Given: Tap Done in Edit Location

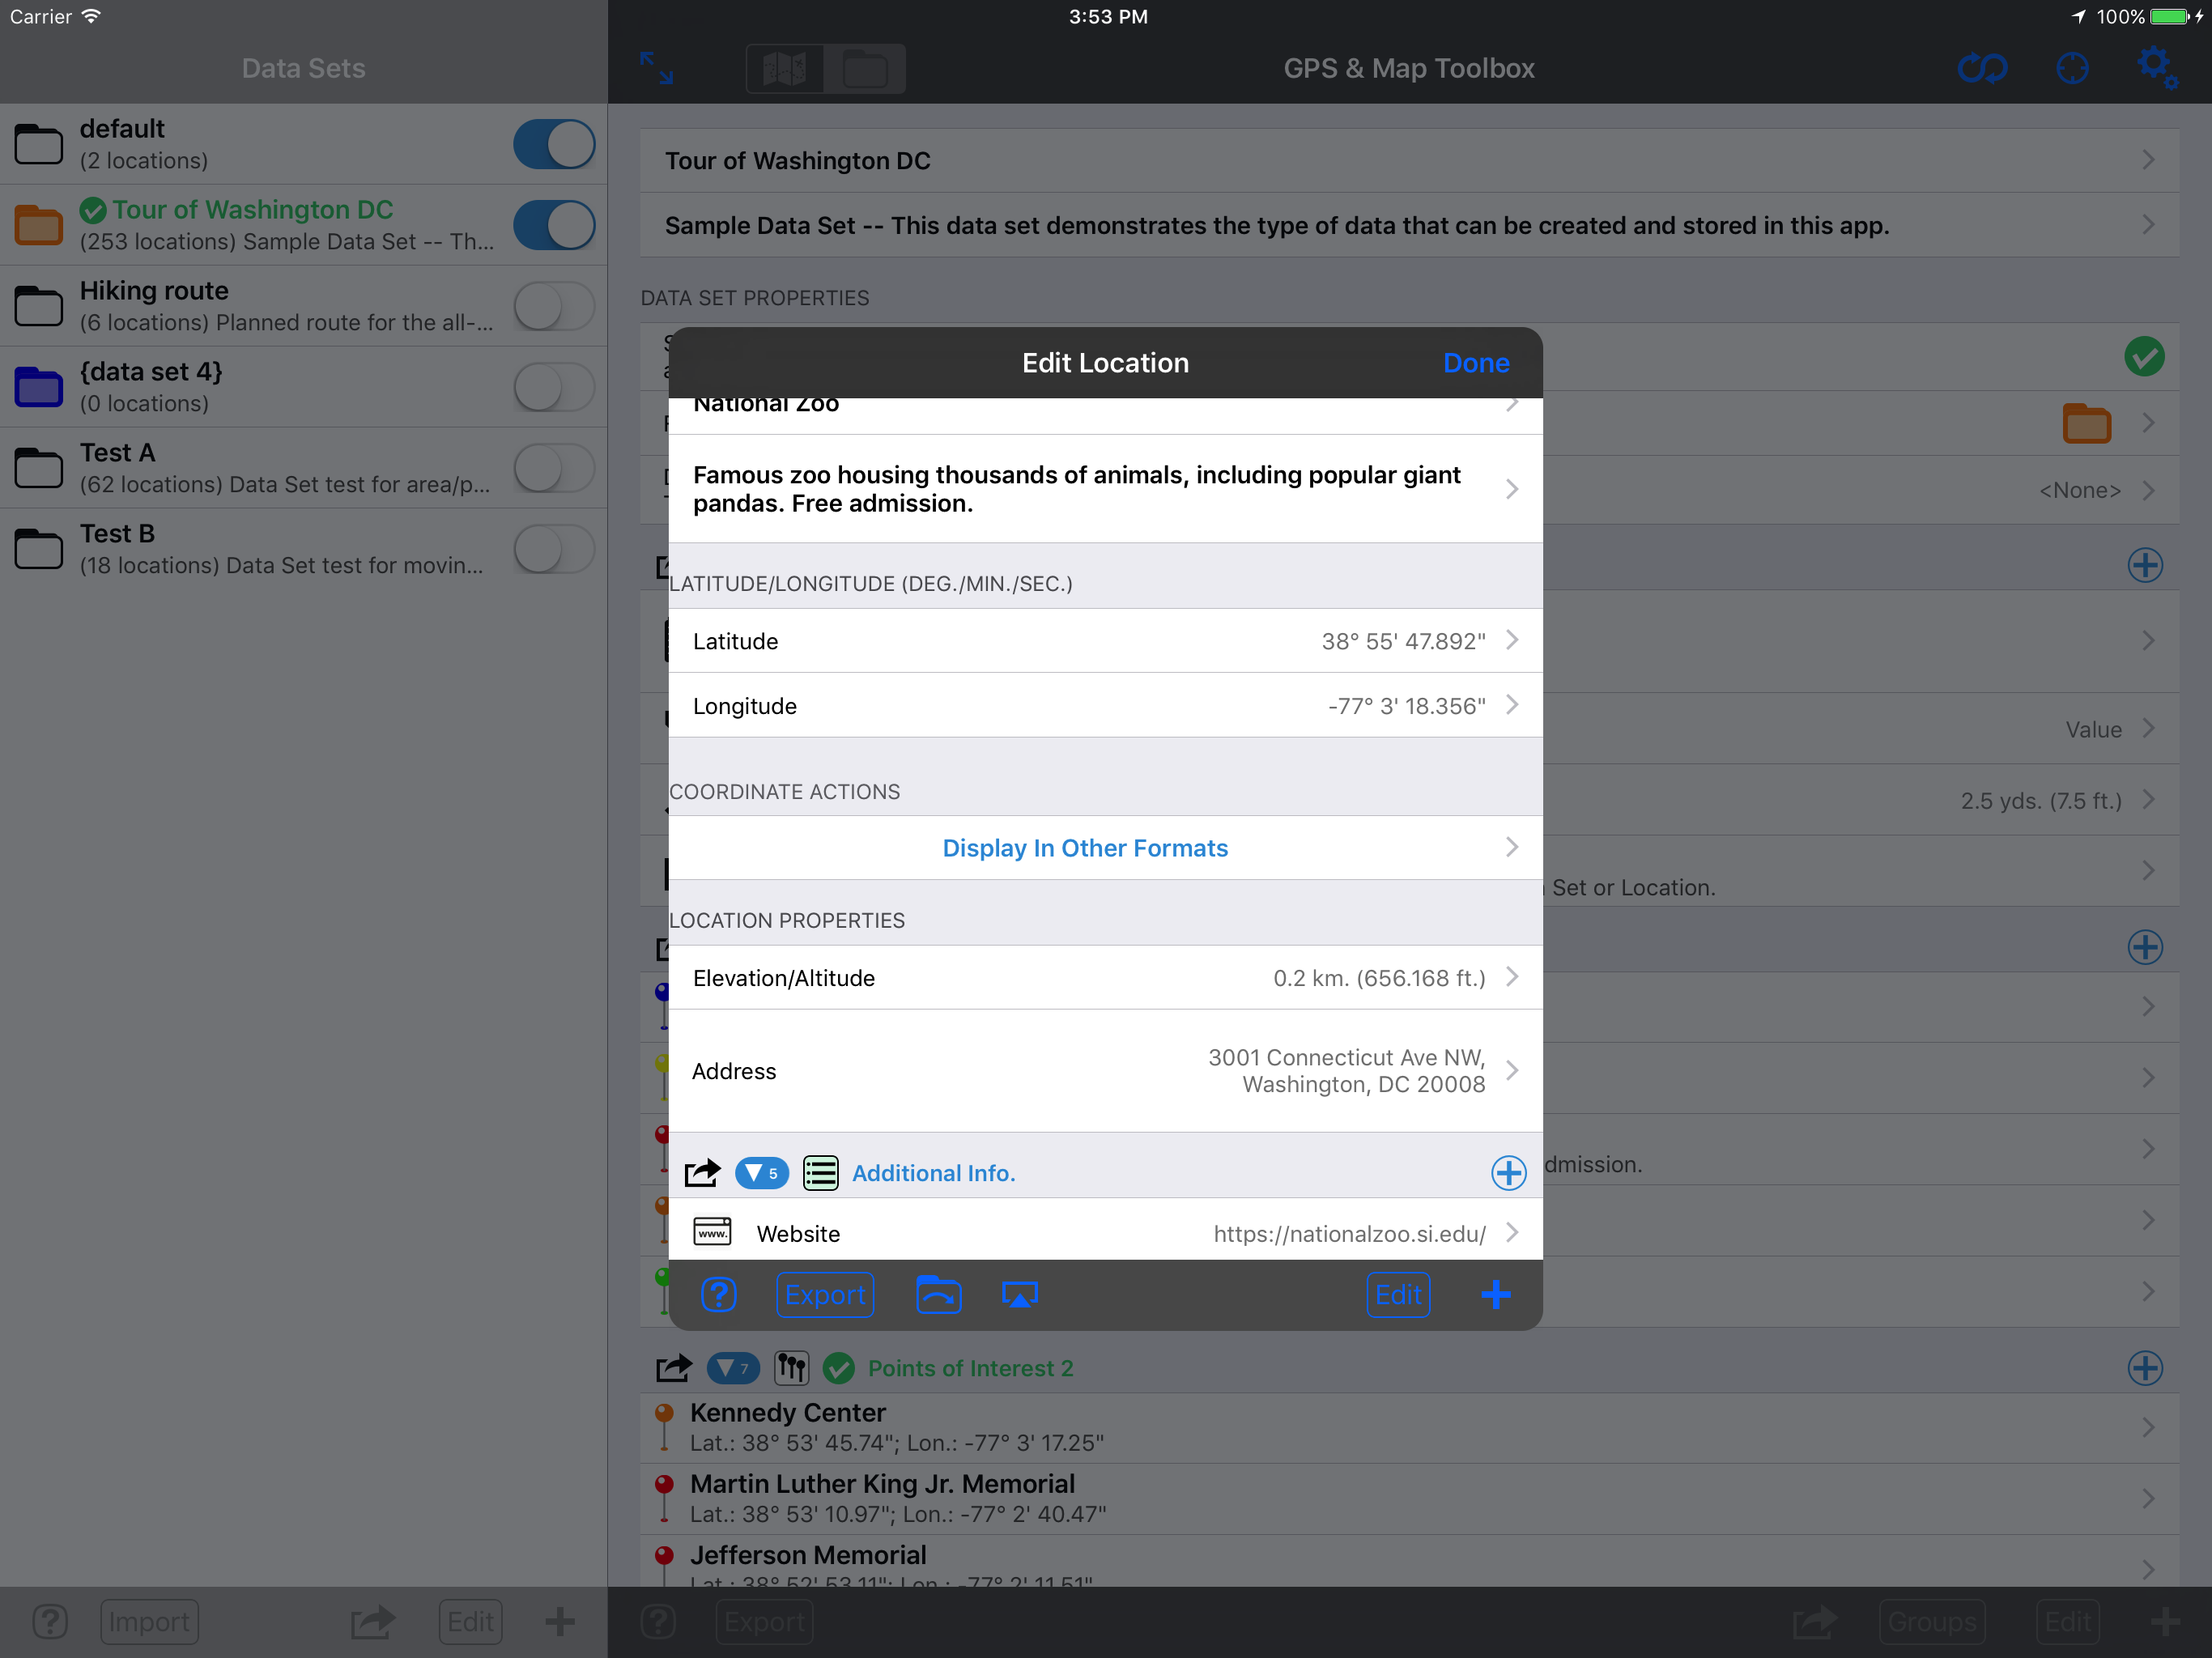Looking at the screenshot, I should 1476,363.
